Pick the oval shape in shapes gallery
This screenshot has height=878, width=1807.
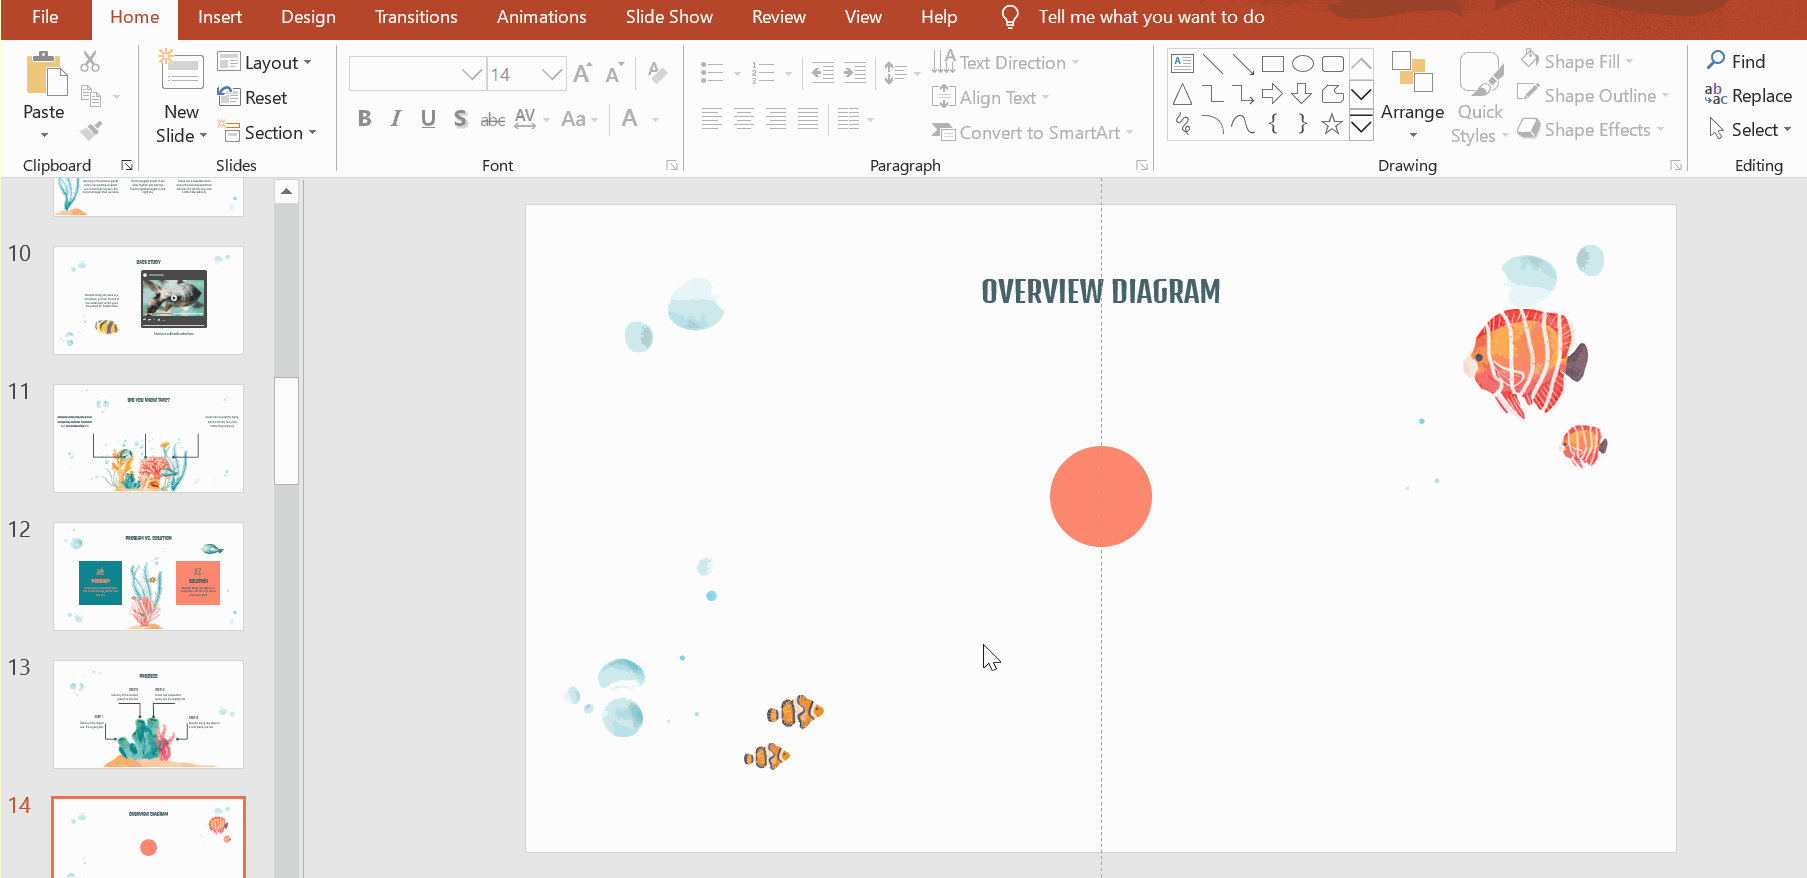click(x=1302, y=64)
